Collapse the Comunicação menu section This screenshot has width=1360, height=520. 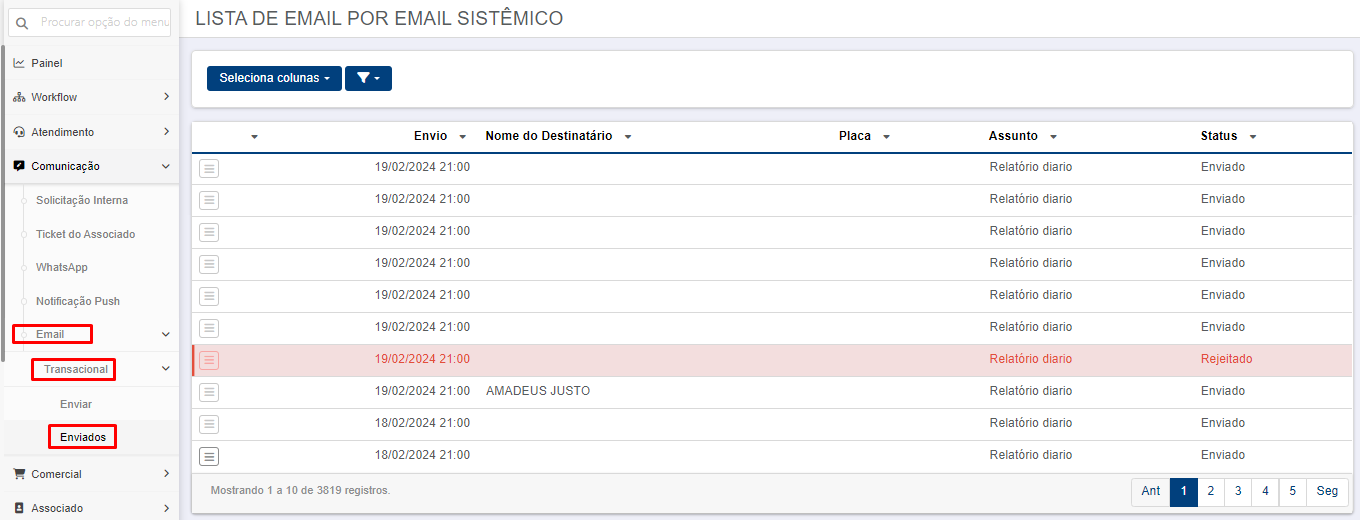[x=166, y=166]
